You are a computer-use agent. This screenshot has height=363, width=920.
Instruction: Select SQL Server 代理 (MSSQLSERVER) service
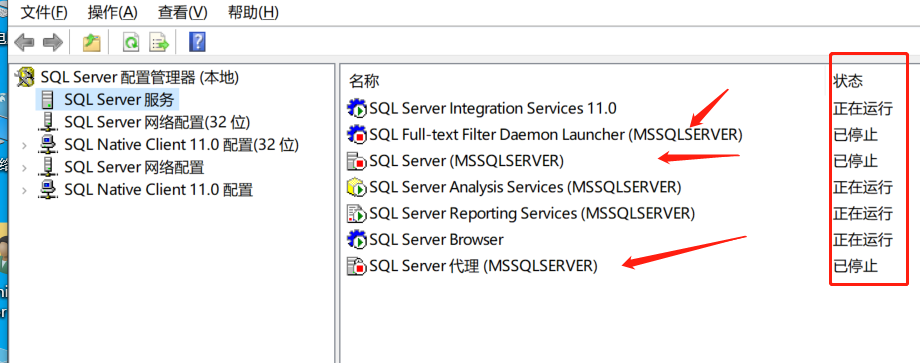click(483, 266)
